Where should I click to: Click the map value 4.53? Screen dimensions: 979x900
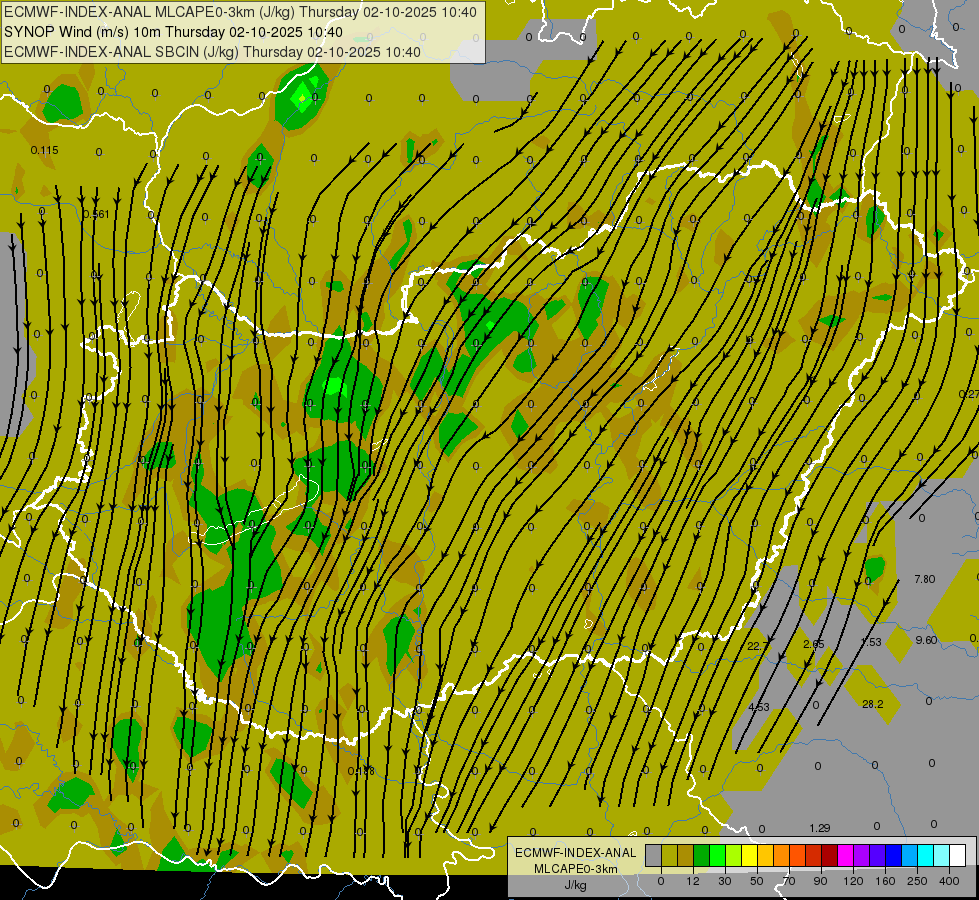[x=759, y=707]
